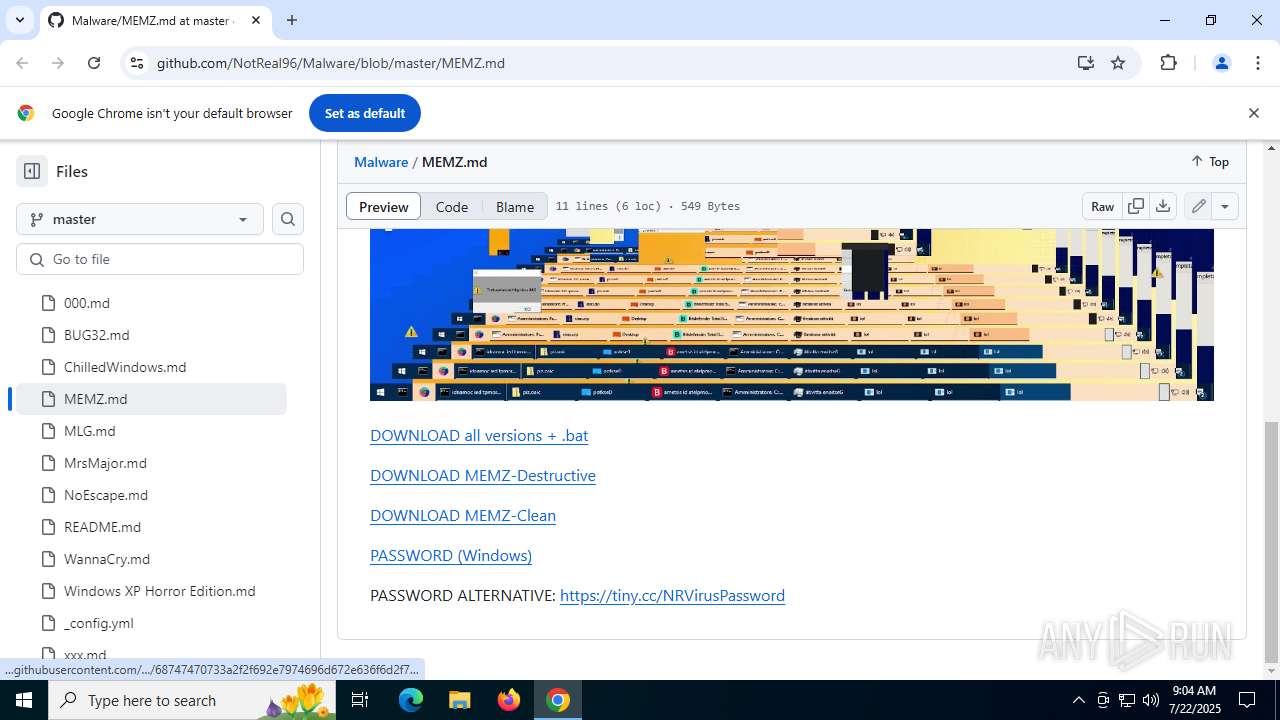The width and height of the screenshot is (1280, 720).
Task: Click the address bar URL
Action: [331, 63]
